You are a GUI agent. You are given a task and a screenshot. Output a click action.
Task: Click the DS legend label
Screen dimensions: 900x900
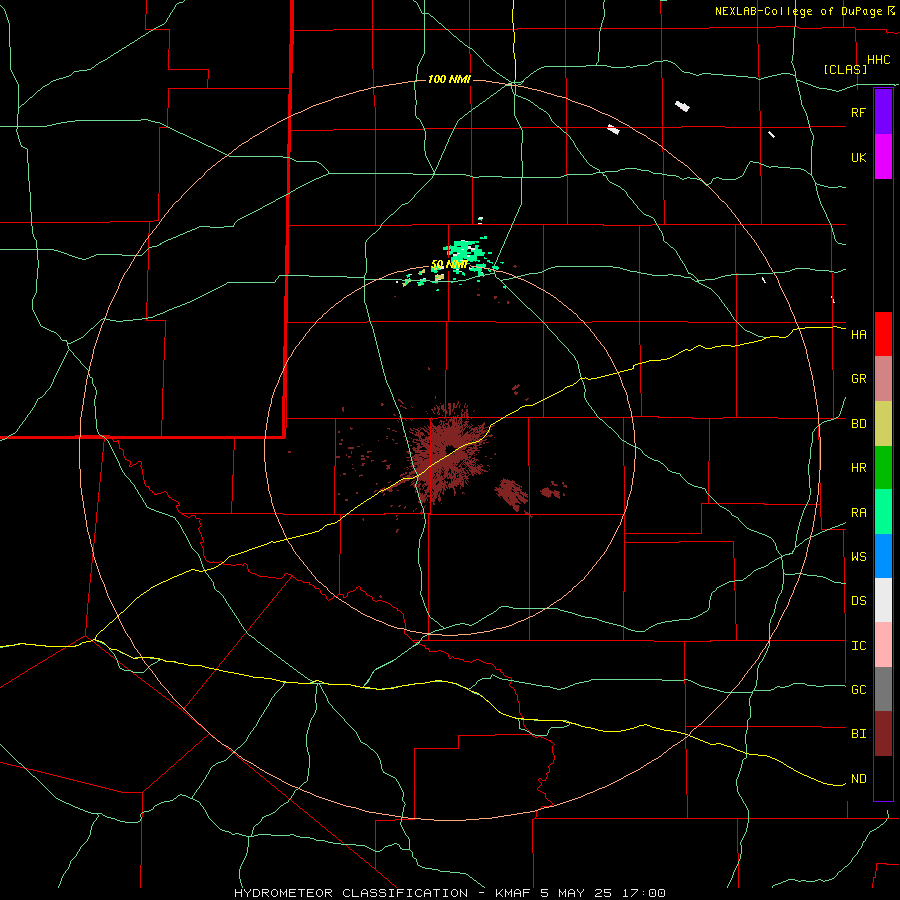(858, 601)
